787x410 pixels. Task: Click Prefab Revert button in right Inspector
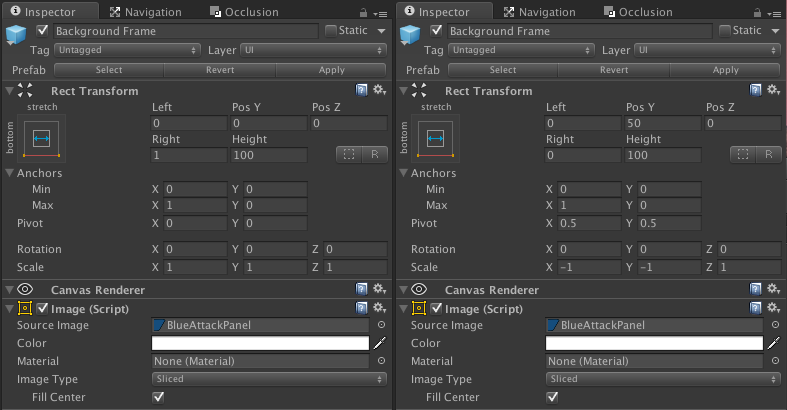tap(614, 70)
